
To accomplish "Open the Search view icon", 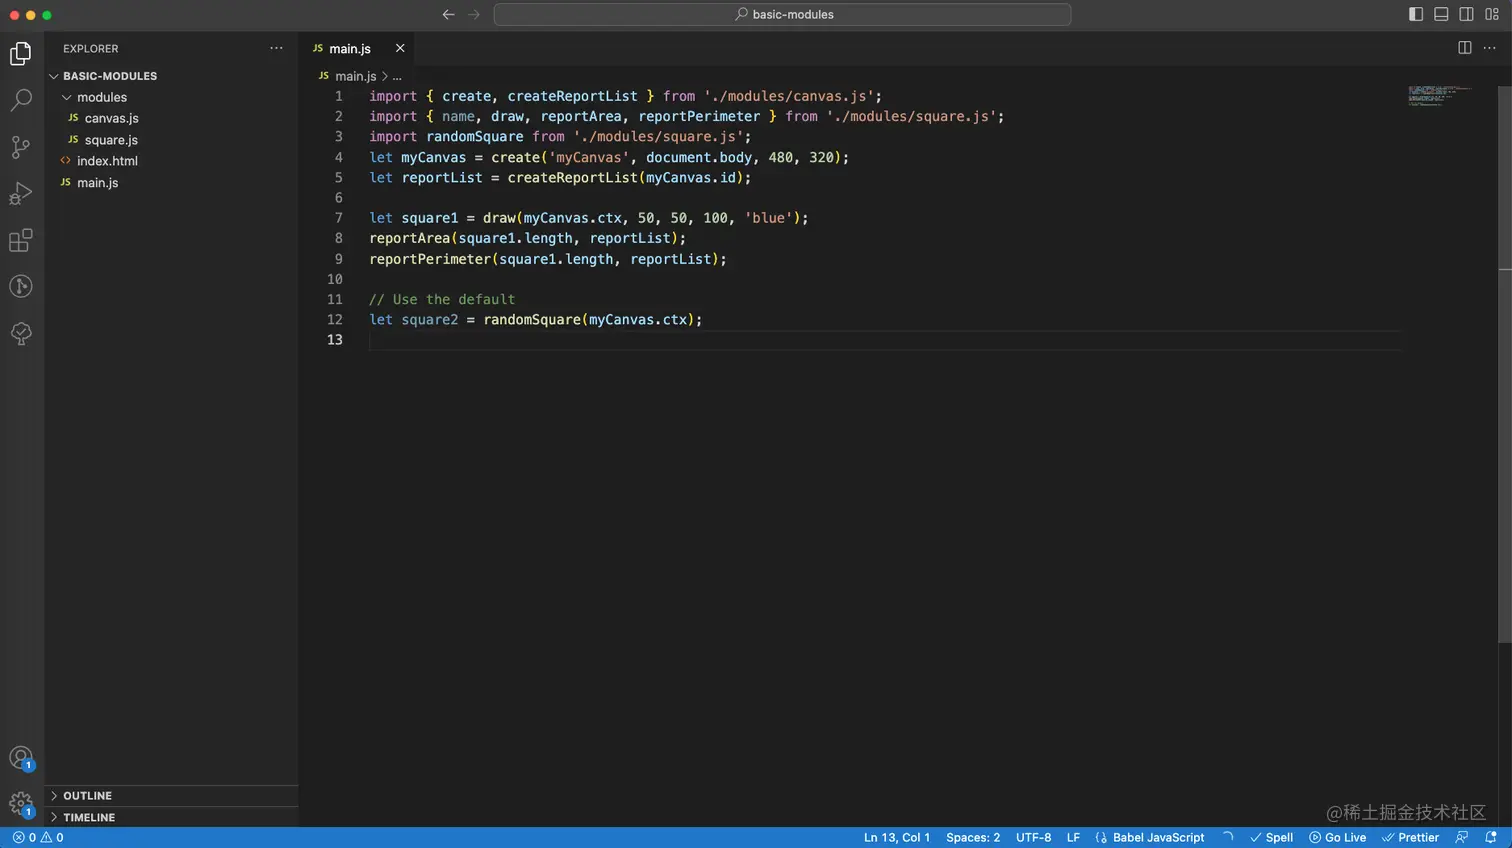I will coord(21,100).
